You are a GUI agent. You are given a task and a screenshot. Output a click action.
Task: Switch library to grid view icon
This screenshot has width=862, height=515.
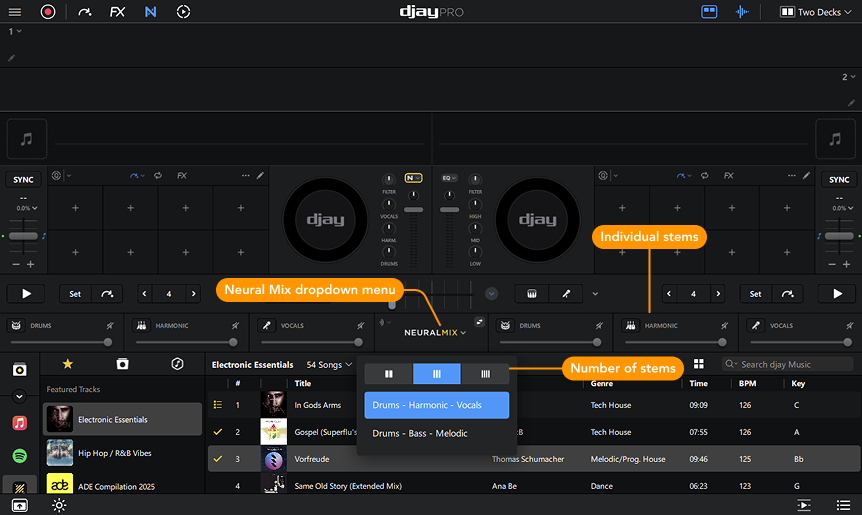point(699,364)
